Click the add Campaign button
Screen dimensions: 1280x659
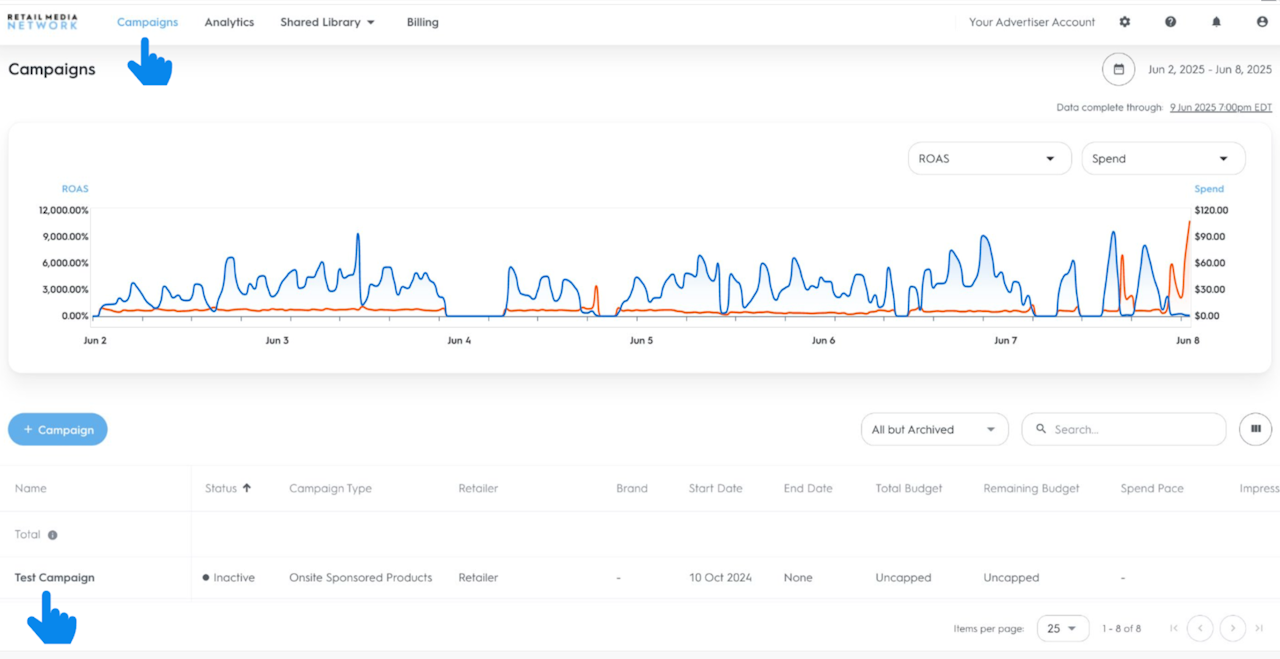click(58, 430)
